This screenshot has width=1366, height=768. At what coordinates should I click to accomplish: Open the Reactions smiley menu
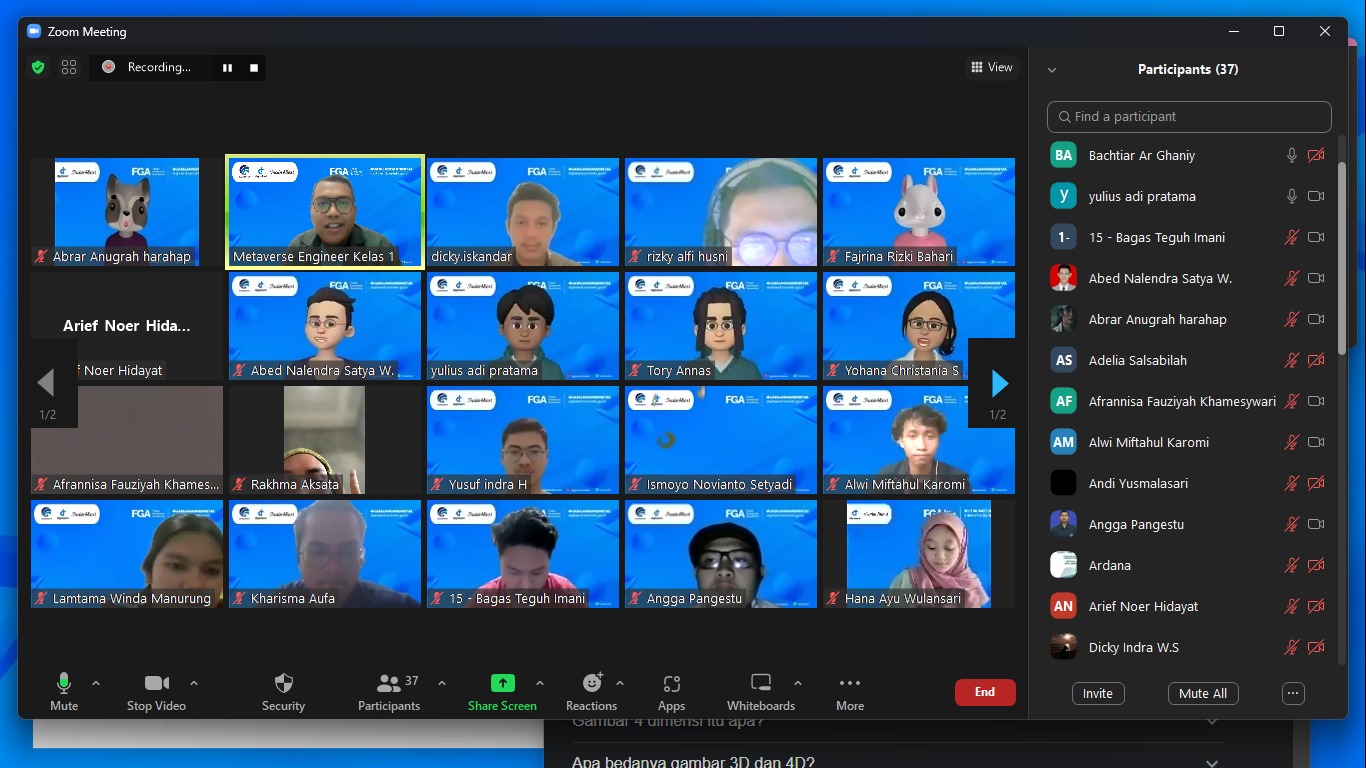[591, 691]
